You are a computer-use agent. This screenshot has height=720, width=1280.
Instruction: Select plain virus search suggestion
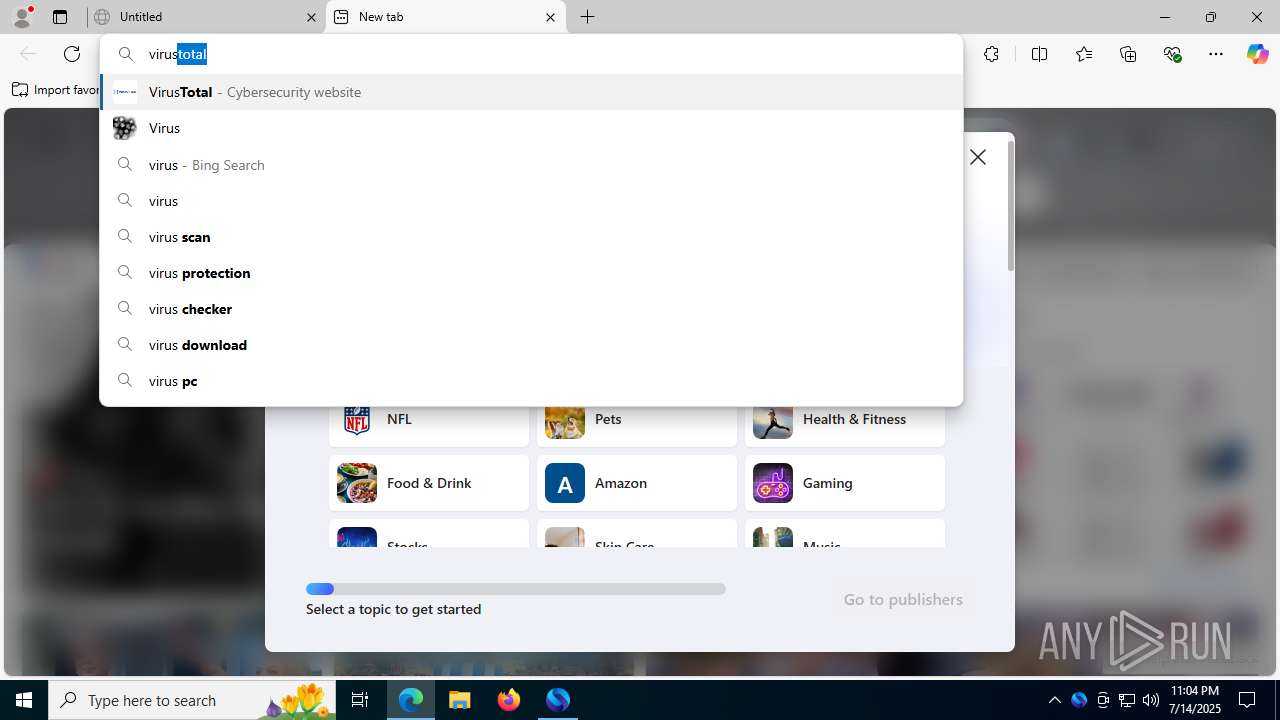click(531, 201)
